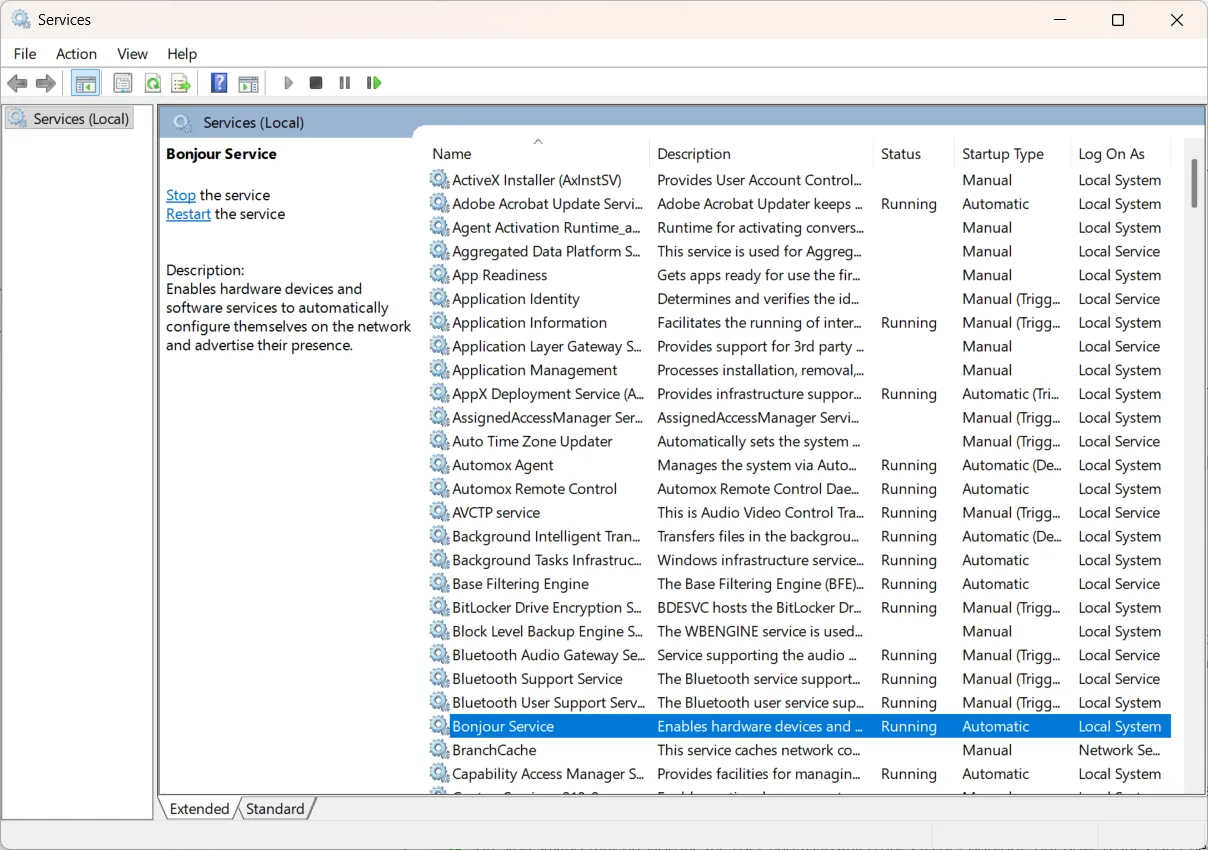Image resolution: width=1208 pixels, height=850 pixels.
Task: Click gear icon beside BranchCache
Action: pos(439,749)
